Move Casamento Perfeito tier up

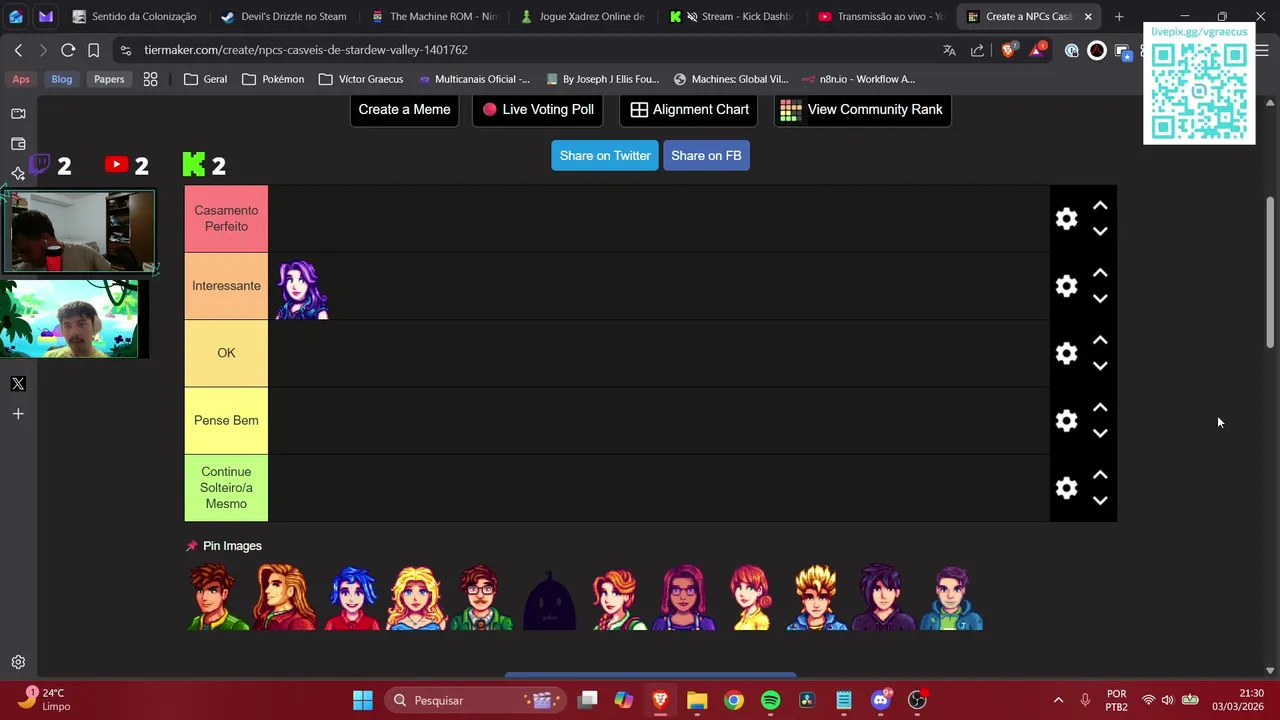pos(1100,206)
